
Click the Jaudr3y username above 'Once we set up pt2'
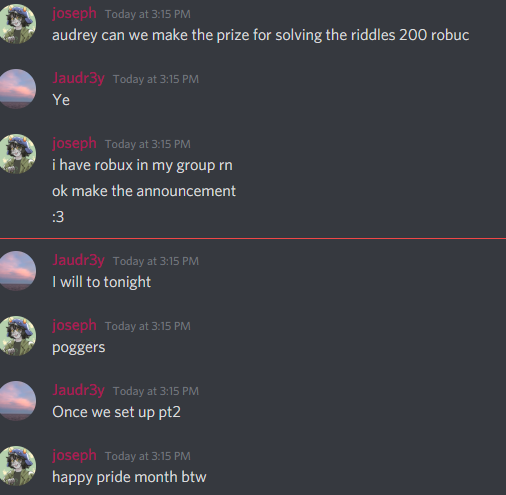(78, 391)
